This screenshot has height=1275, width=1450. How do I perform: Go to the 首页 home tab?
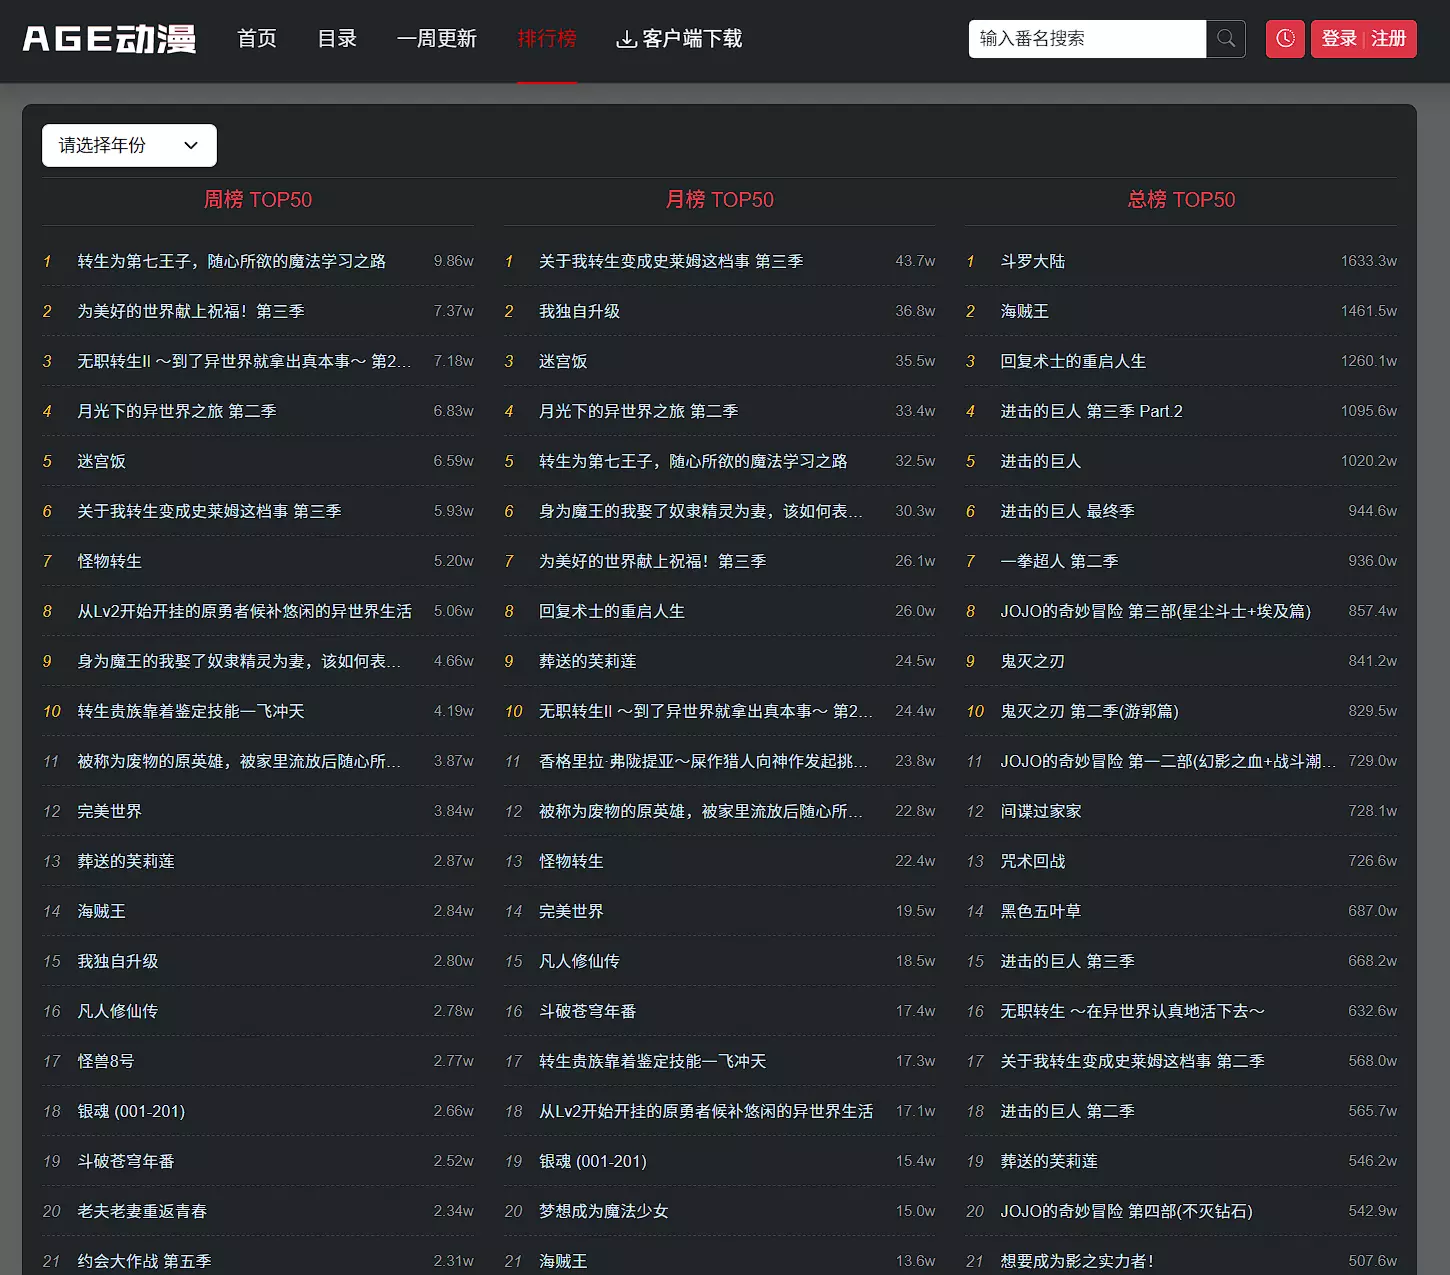coord(257,39)
